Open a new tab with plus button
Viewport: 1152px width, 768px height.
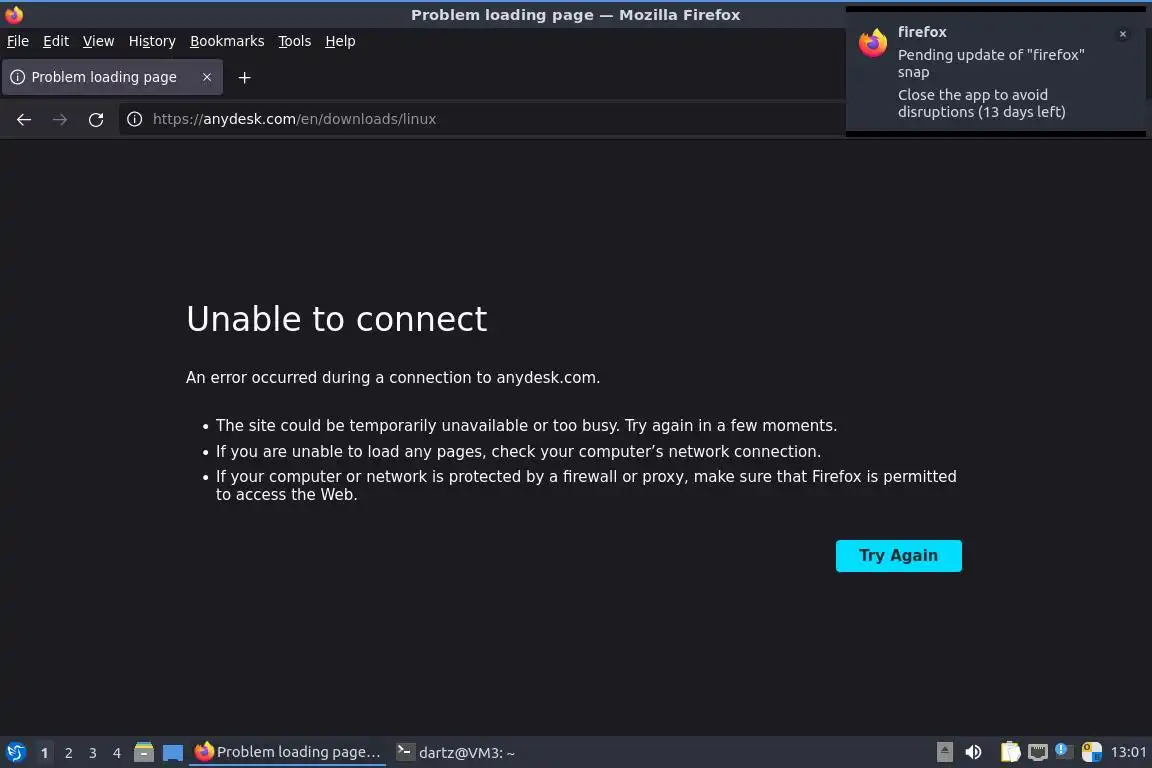pos(245,77)
